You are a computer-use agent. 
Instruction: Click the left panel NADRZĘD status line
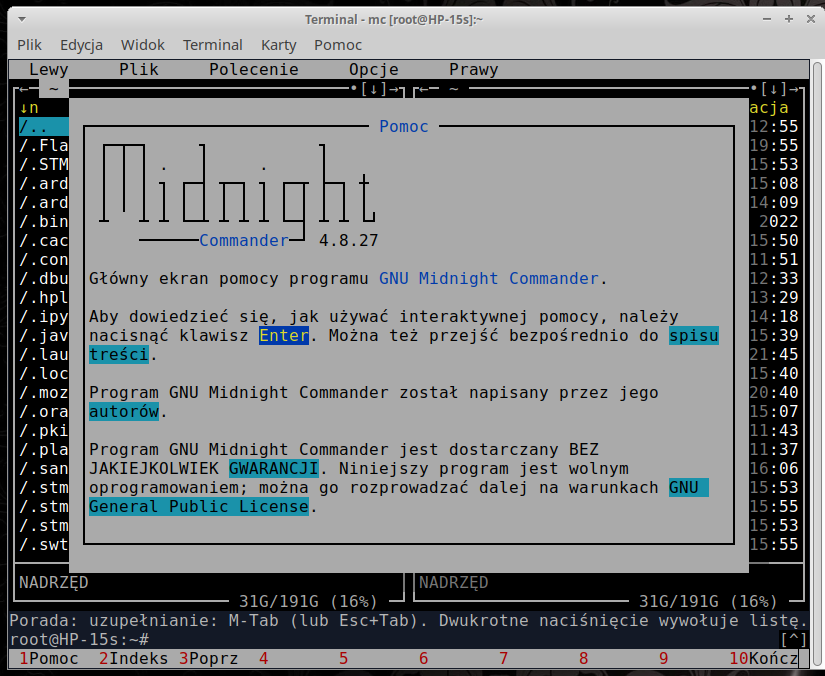coord(54,582)
